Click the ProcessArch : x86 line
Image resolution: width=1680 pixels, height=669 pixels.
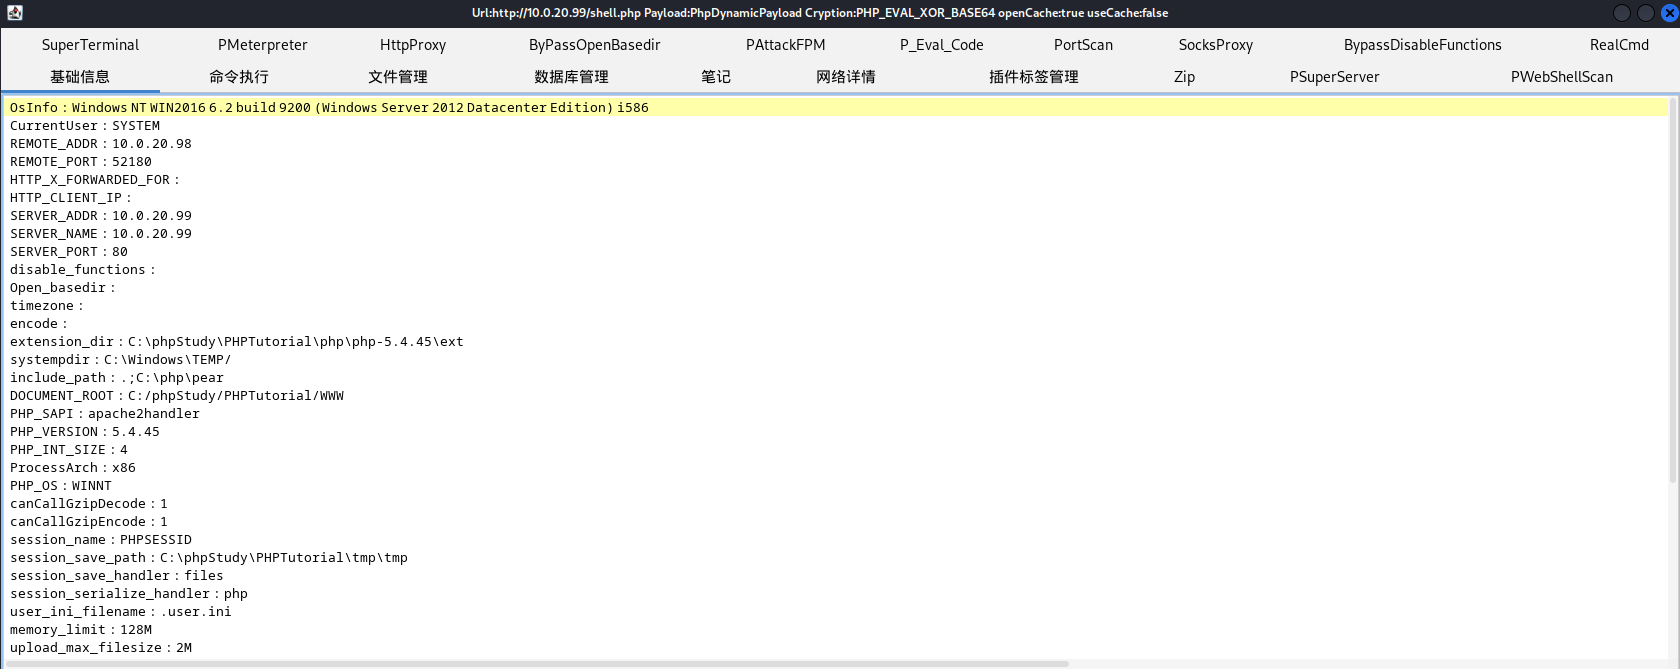click(x=73, y=467)
